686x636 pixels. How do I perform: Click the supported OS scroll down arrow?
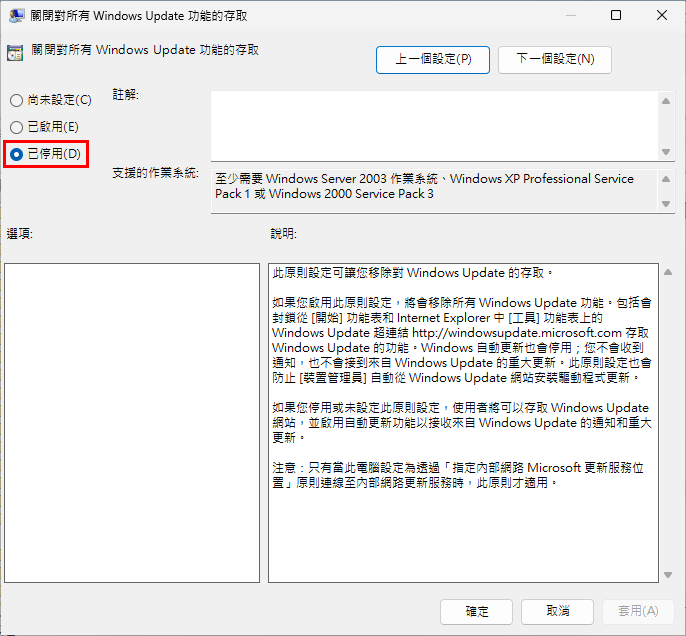pos(666,204)
